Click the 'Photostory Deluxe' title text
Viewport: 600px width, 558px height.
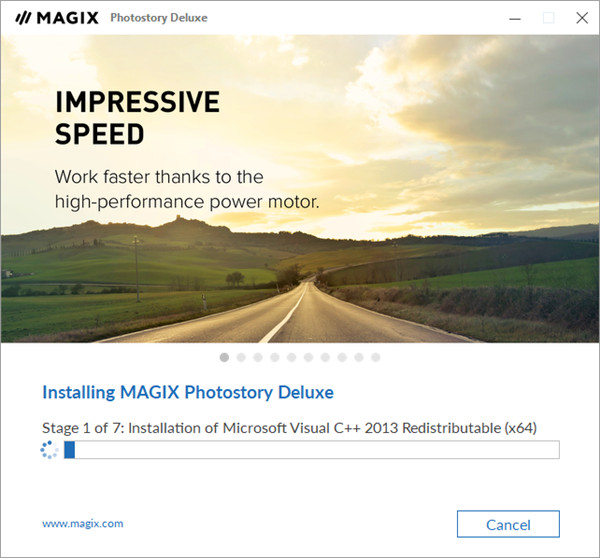[x=159, y=18]
